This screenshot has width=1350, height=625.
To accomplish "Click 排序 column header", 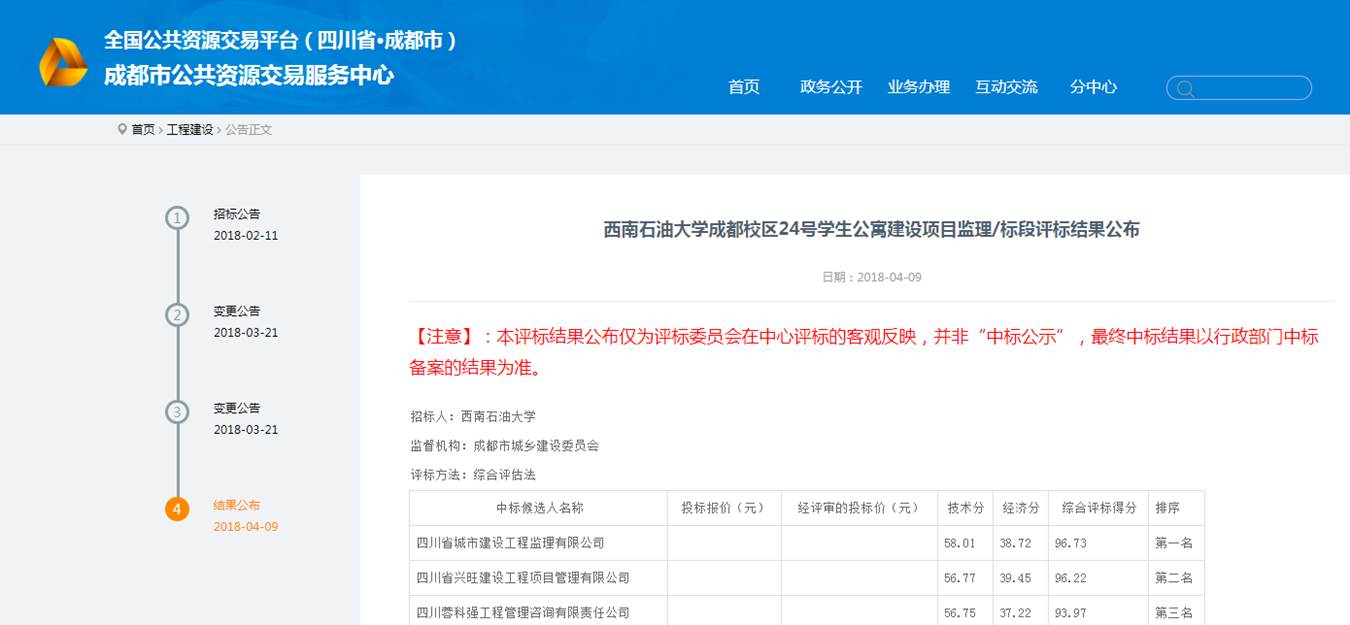I will click(1177, 508).
